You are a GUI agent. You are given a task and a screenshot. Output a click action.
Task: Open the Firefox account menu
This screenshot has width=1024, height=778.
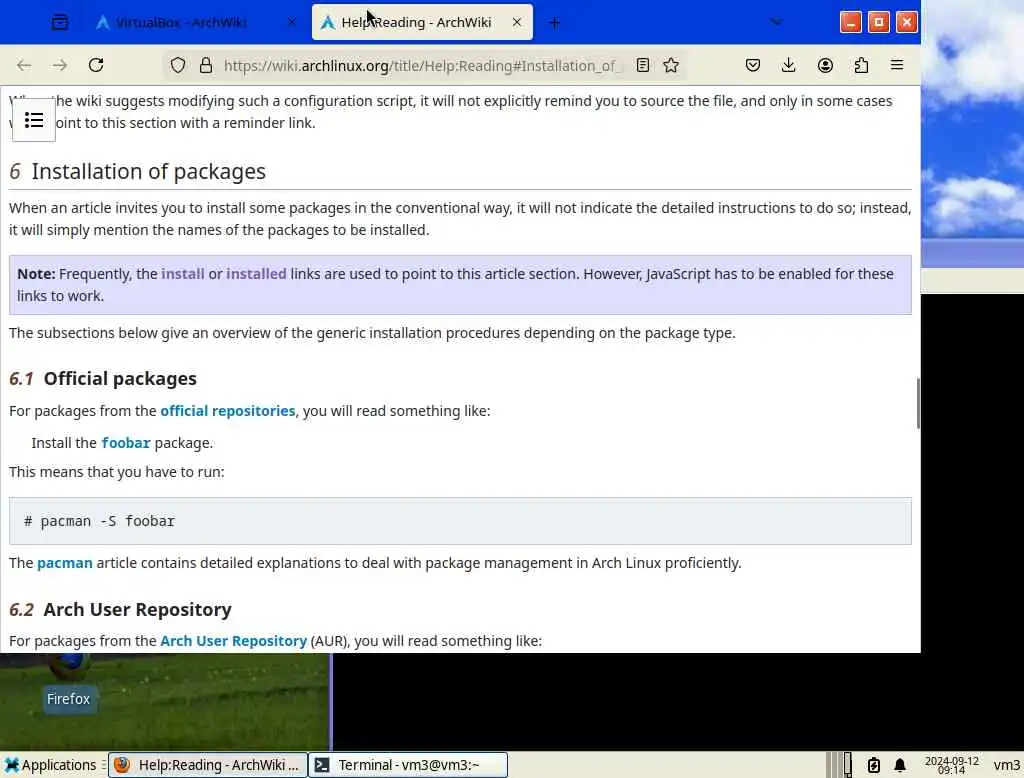825,65
